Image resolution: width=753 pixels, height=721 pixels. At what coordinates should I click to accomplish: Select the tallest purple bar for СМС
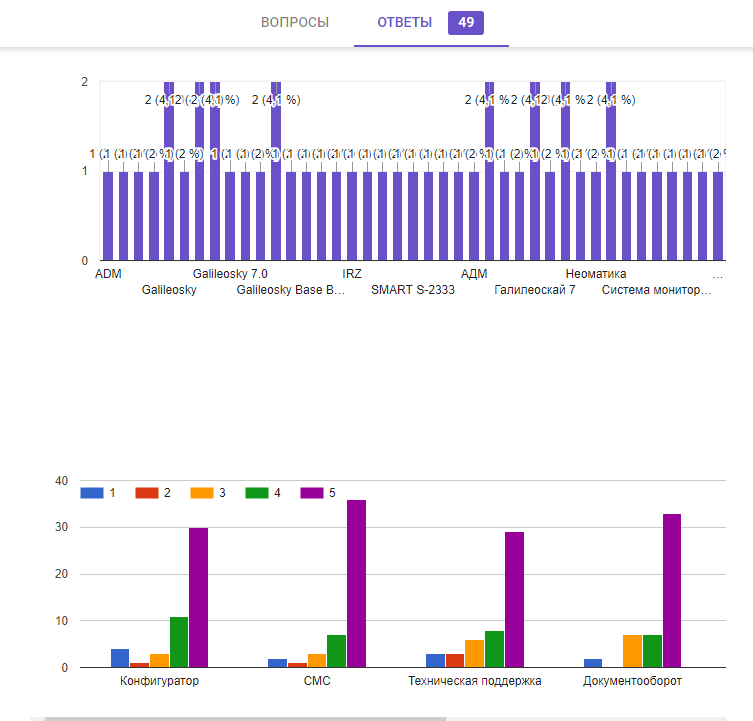pos(356,583)
